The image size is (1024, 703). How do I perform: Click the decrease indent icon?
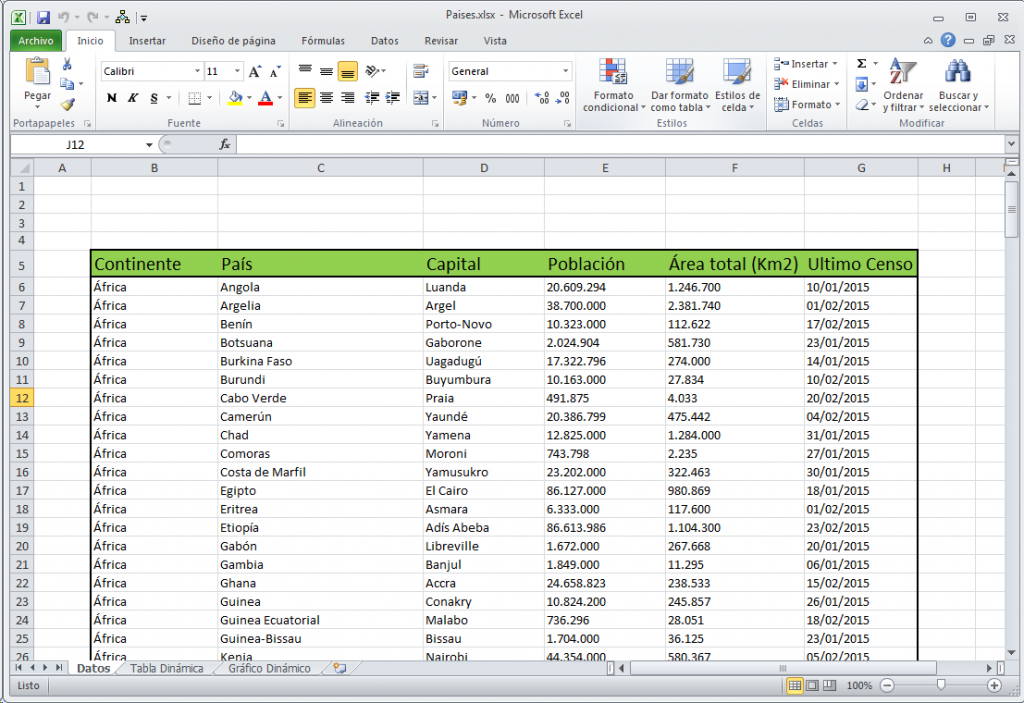tap(372, 98)
